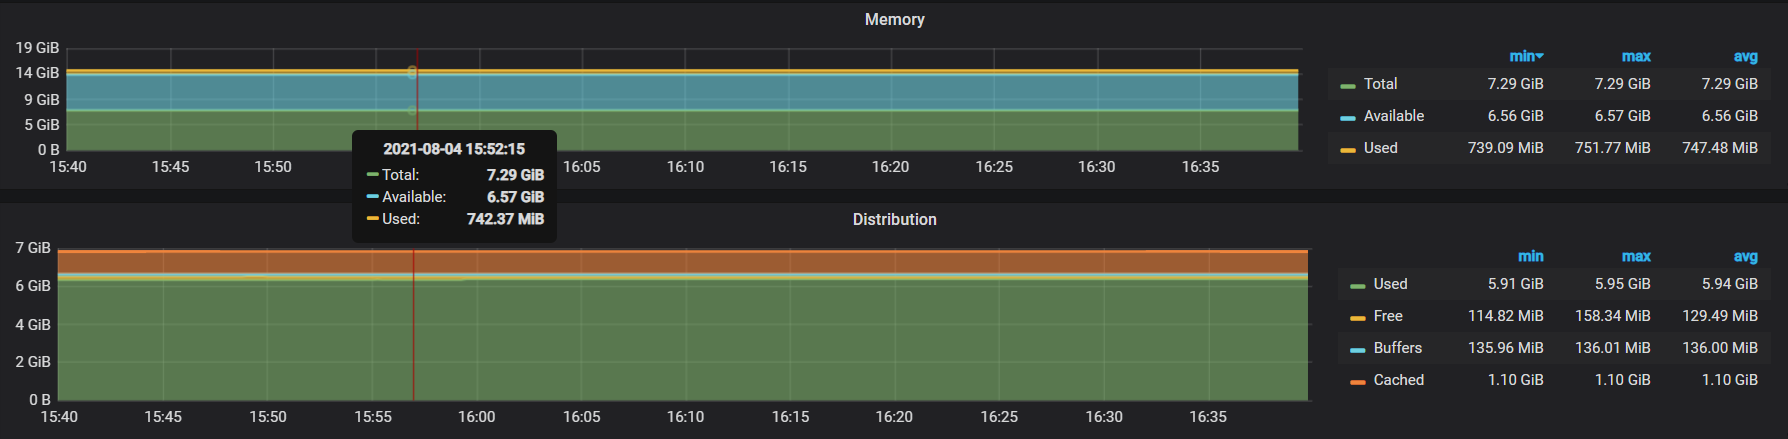The image size is (1788, 439).
Task: Select the Free series label in legend
Action: pyautogui.click(x=1387, y=316)
